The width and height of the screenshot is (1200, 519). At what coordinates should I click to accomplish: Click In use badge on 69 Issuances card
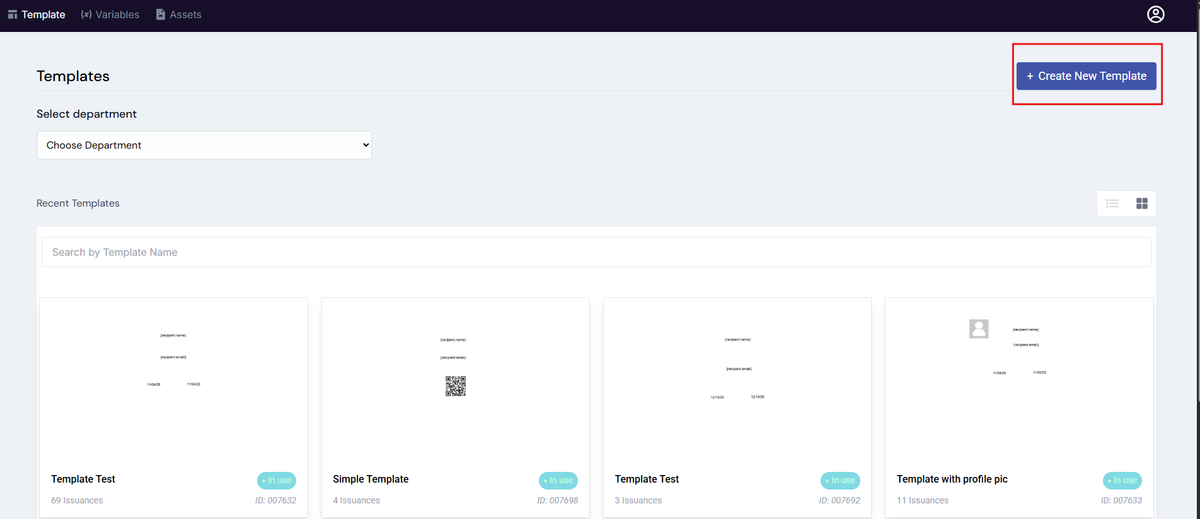coord(277,481)
